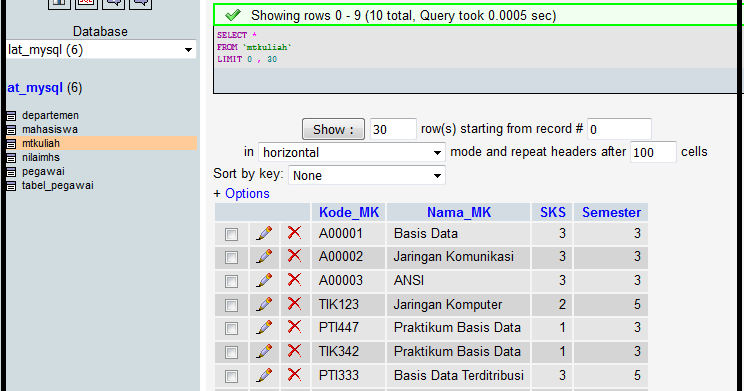Click the departemen table browse icon
The image size is (744, 391).
[11, 116]
